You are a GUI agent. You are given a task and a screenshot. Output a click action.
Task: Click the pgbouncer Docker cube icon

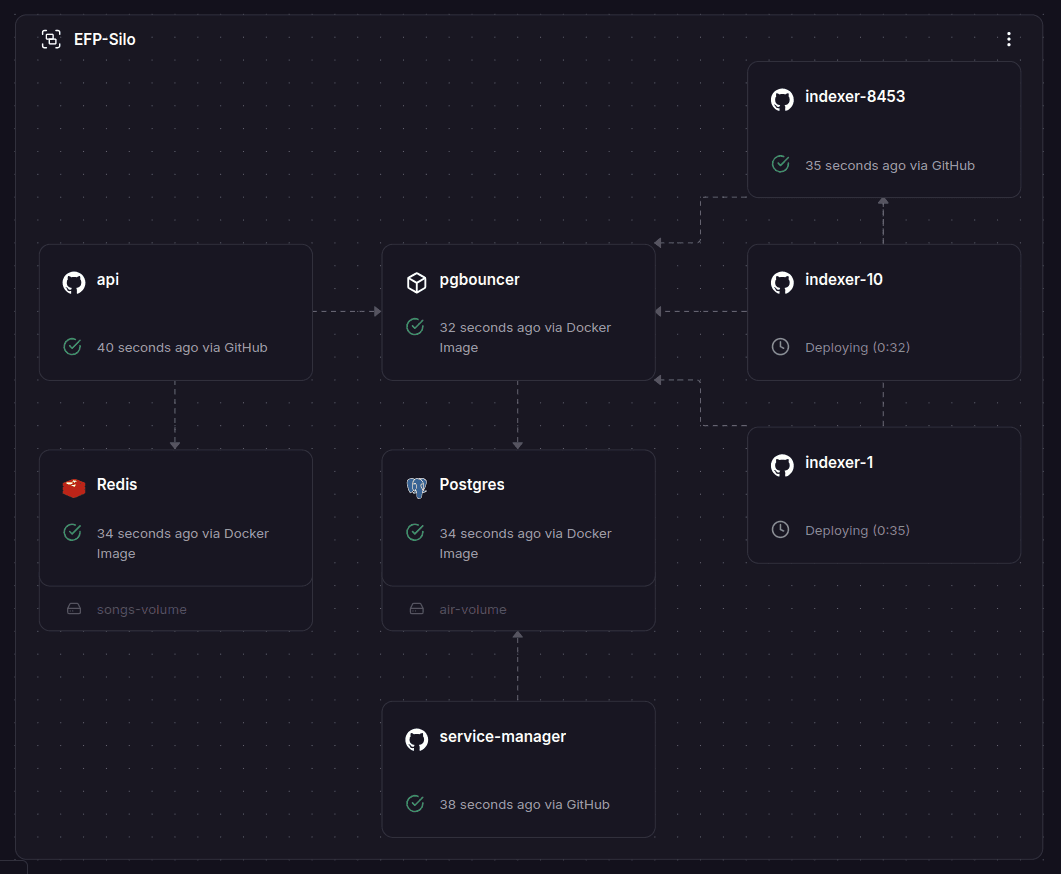[416, 282]
